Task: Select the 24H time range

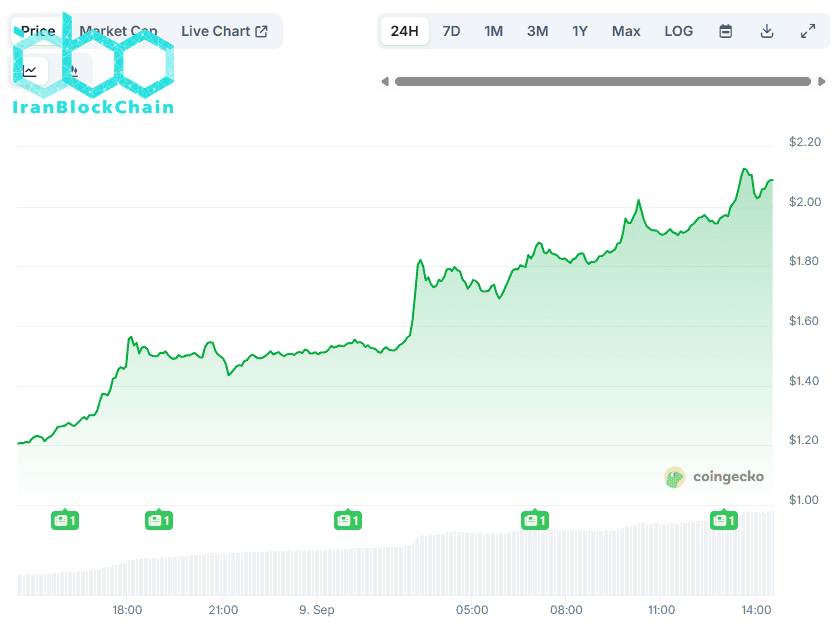Action: [x=404, y=31]
